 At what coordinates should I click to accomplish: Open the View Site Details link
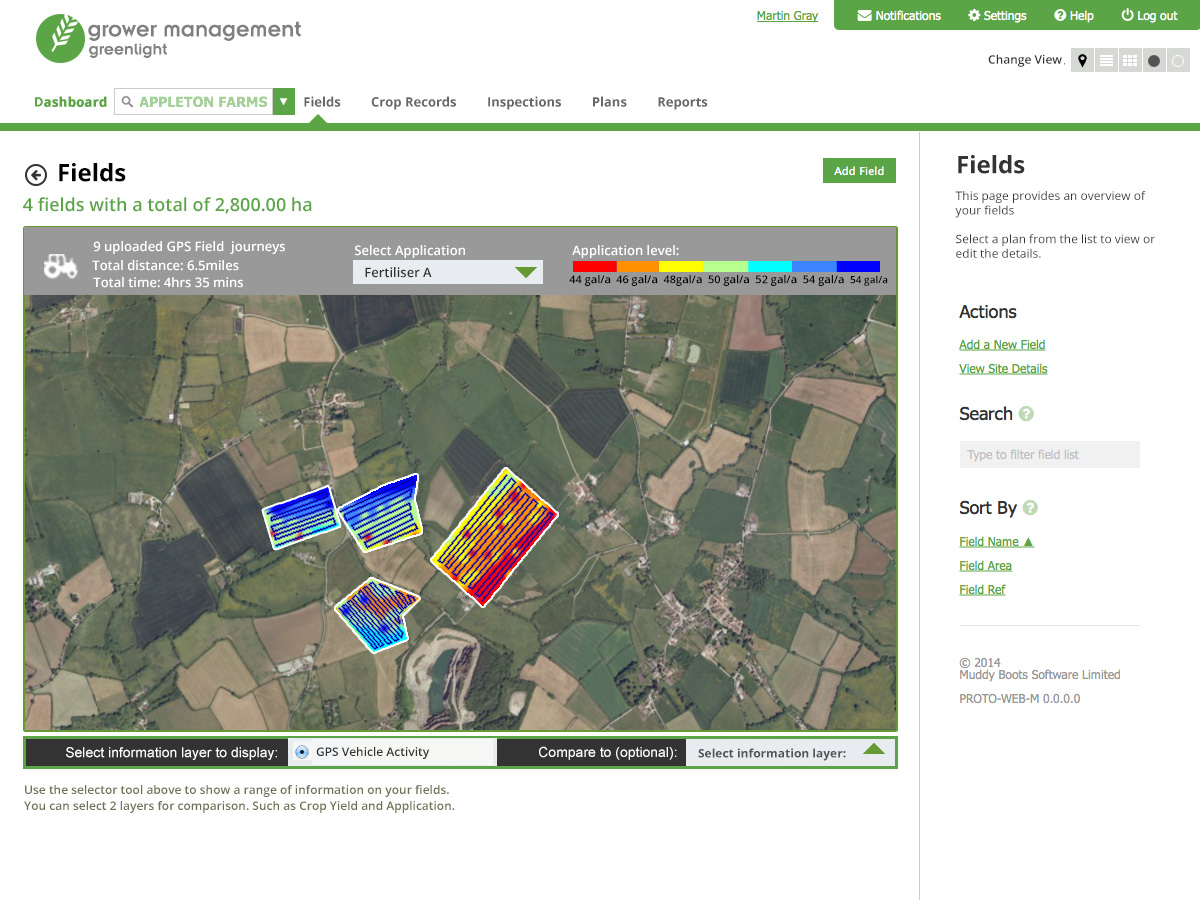[1003, 368]
